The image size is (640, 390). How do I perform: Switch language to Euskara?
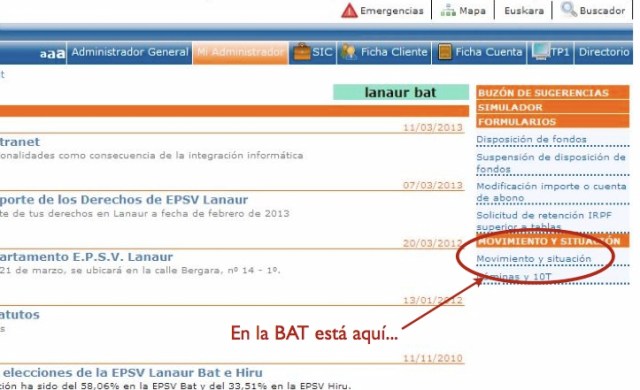[x=524, y=11]
